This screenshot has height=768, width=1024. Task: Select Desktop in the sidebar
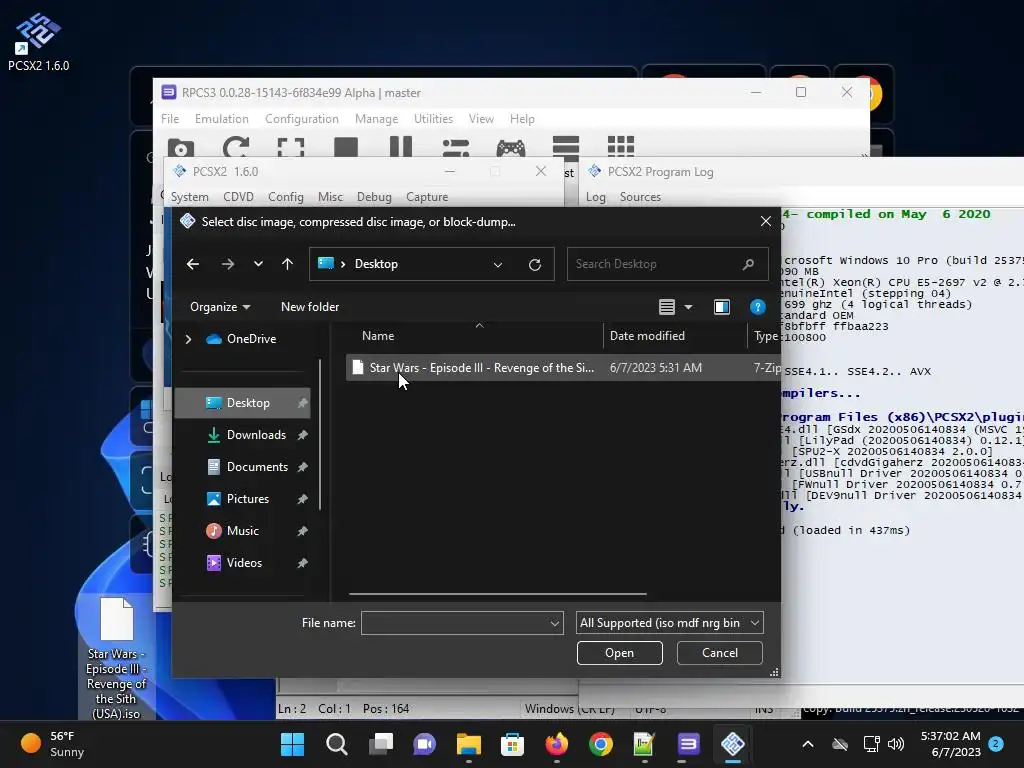[243, 403]
